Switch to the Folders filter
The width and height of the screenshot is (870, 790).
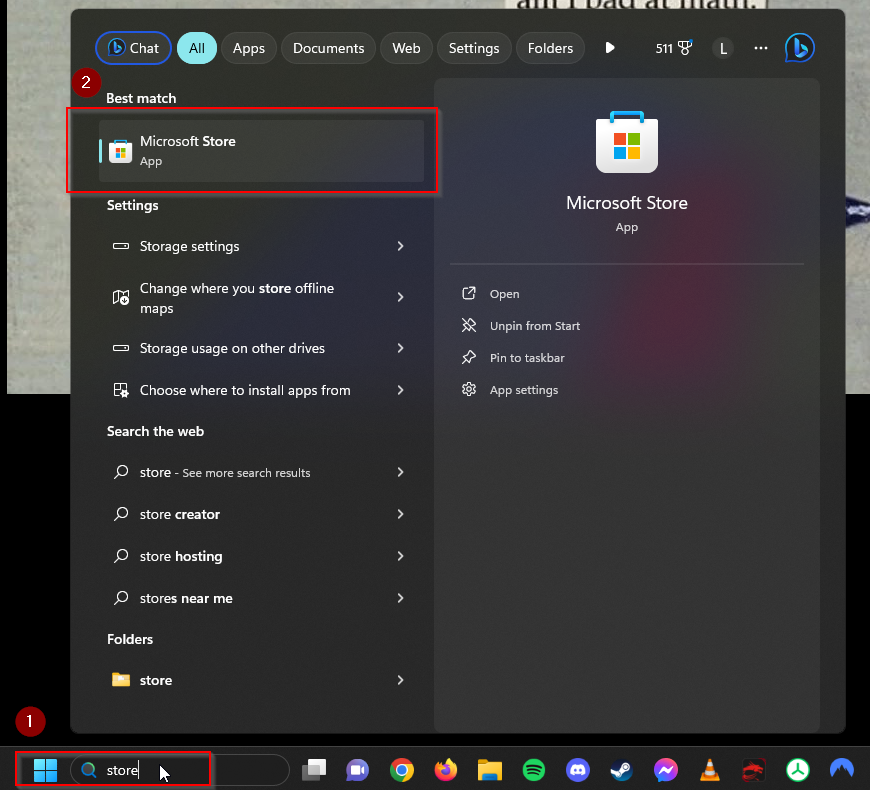[x=550, y=48]
